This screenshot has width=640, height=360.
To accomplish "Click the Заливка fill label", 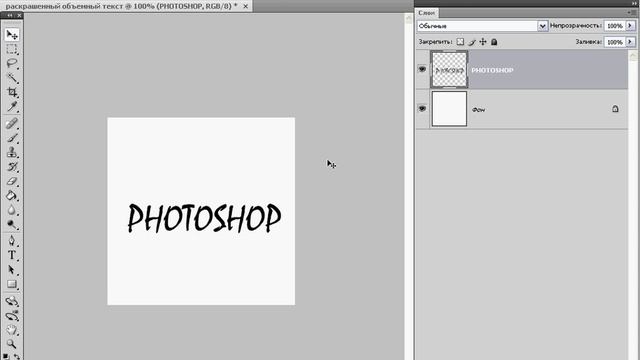I will coord(589,42).
